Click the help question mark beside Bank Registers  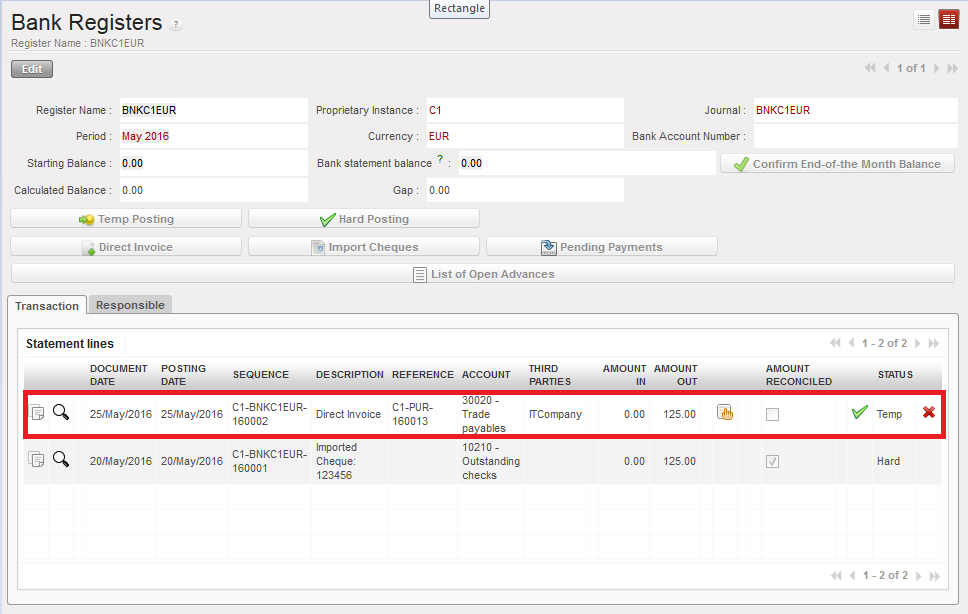pos(177,25)
